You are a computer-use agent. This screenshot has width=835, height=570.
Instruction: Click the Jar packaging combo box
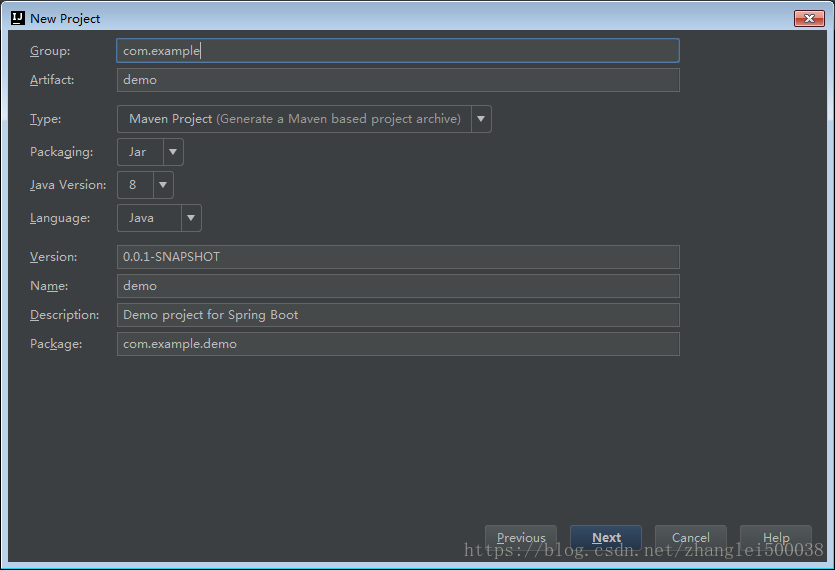140,152
